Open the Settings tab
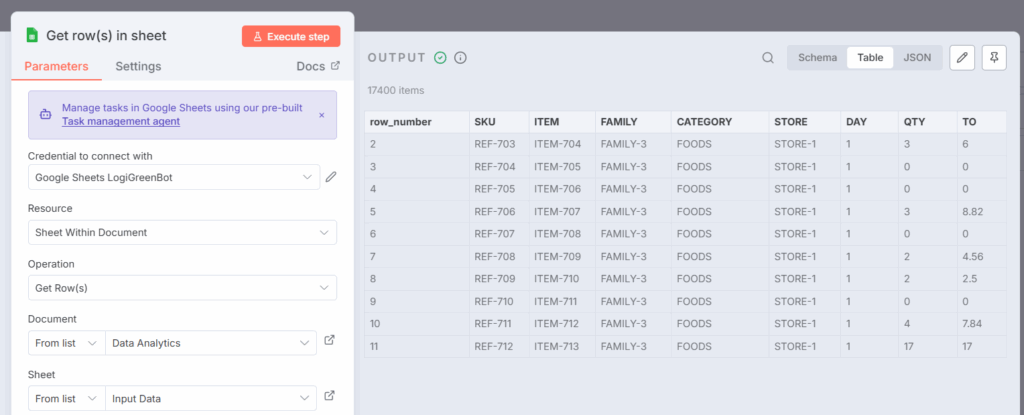This screenshot has width=1024, height=415. tap(138, 67)
